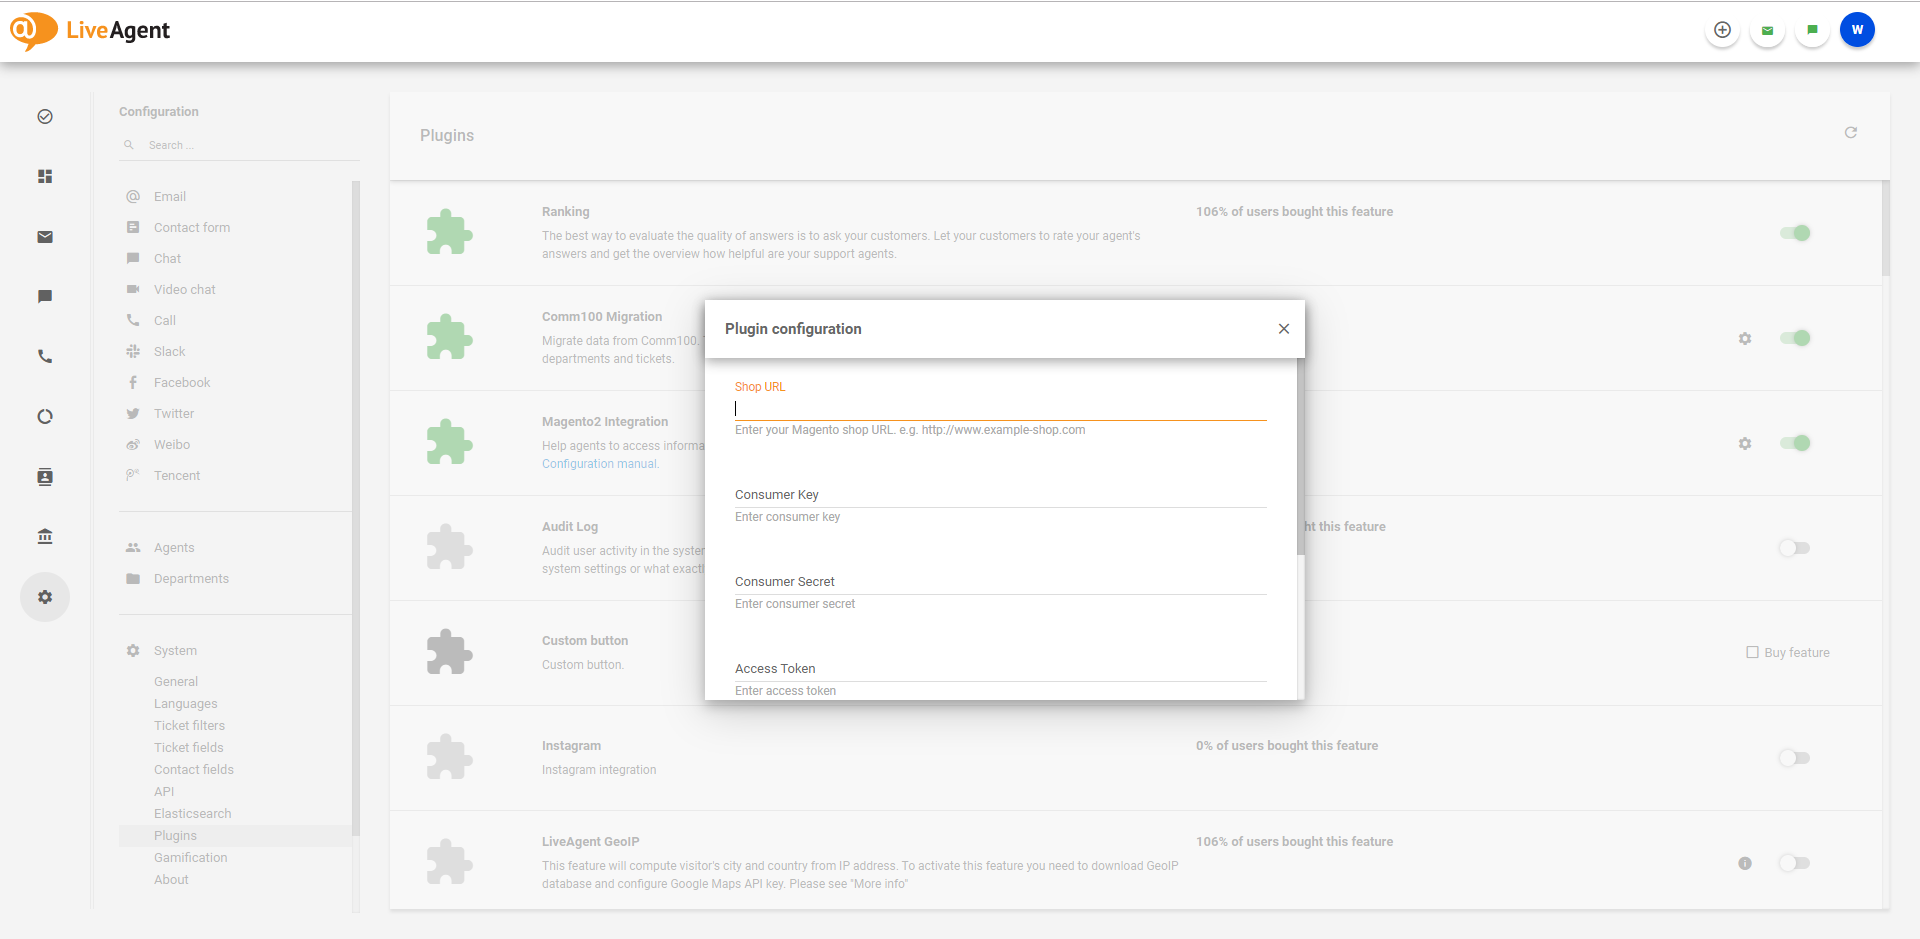Open the dashboard grid icon in sidebar
This screenshot has height=939, width=1920.
point(45,177)
